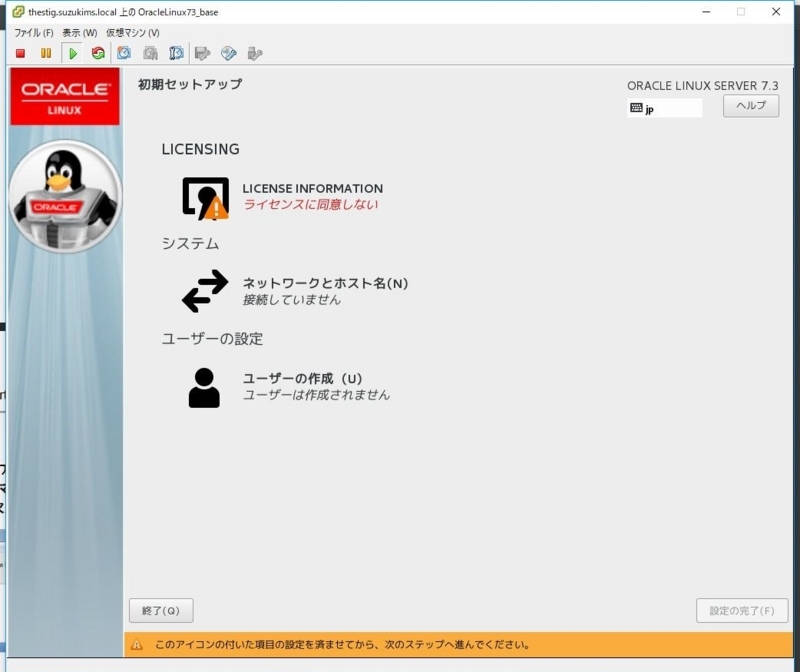Take a snapshot of the VM
Image resolution: width=800 pixels, height=672 pixels.
pyautogui.click(x=124, y=53)
